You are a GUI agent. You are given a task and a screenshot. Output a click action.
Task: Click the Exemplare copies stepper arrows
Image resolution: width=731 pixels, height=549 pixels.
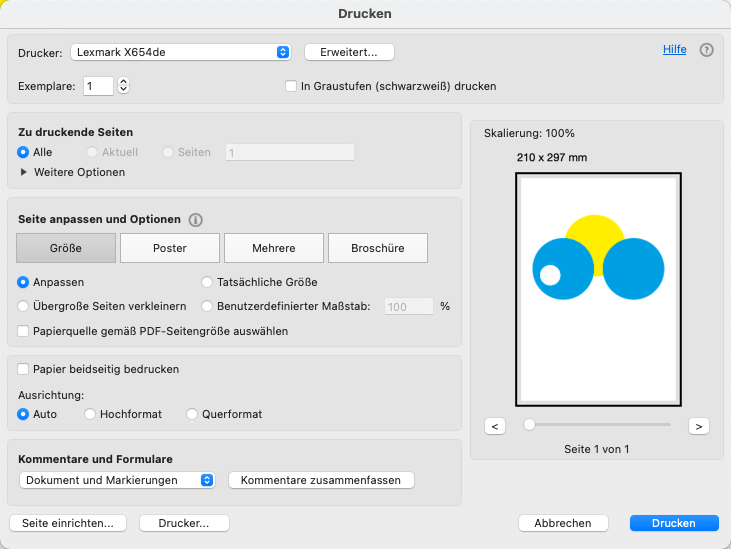click(124, 86)
